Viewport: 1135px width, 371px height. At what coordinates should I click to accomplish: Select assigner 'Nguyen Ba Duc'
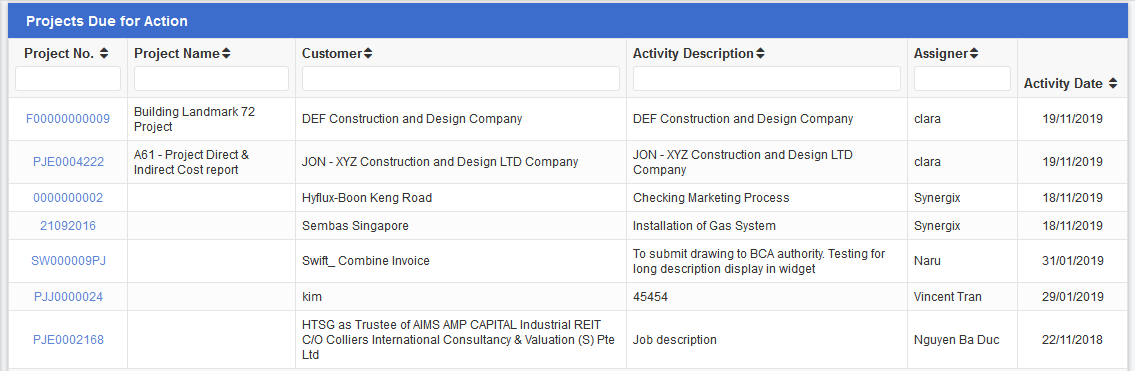956,340
